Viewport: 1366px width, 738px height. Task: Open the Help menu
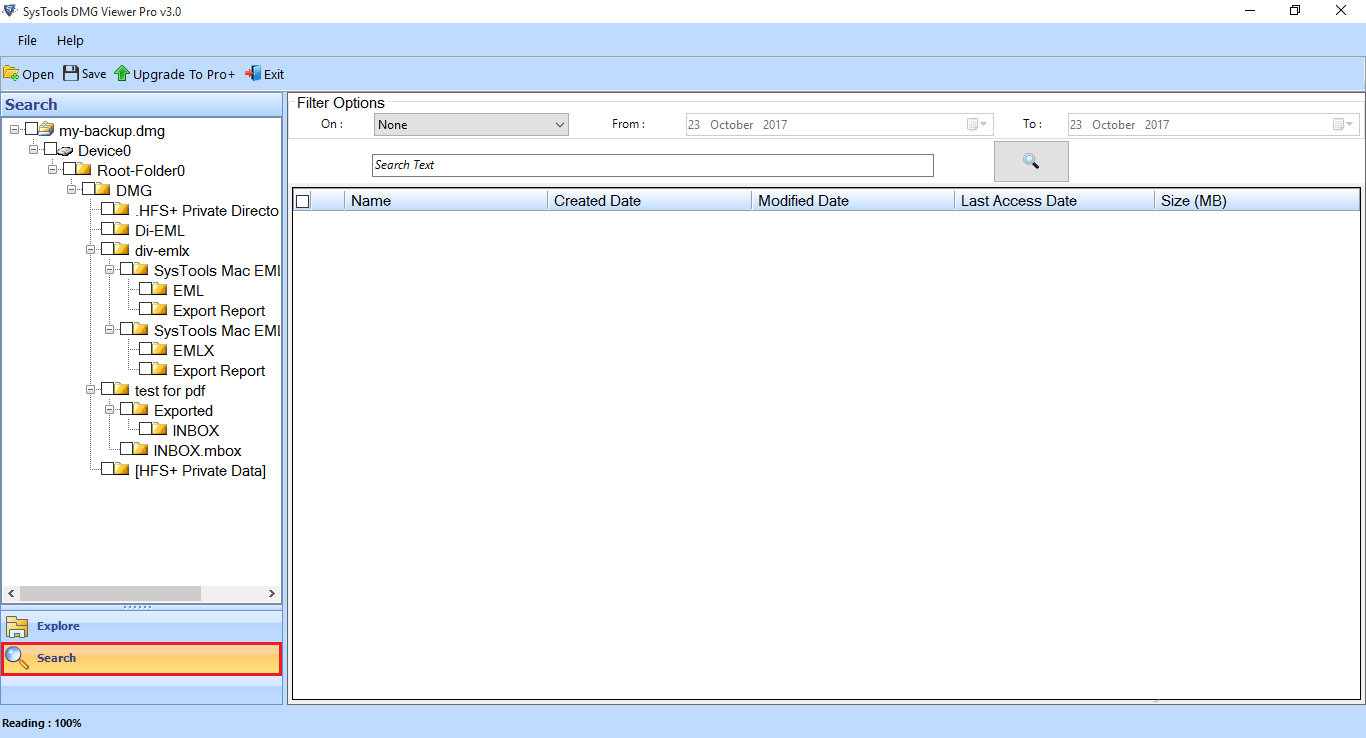point(70,41)
